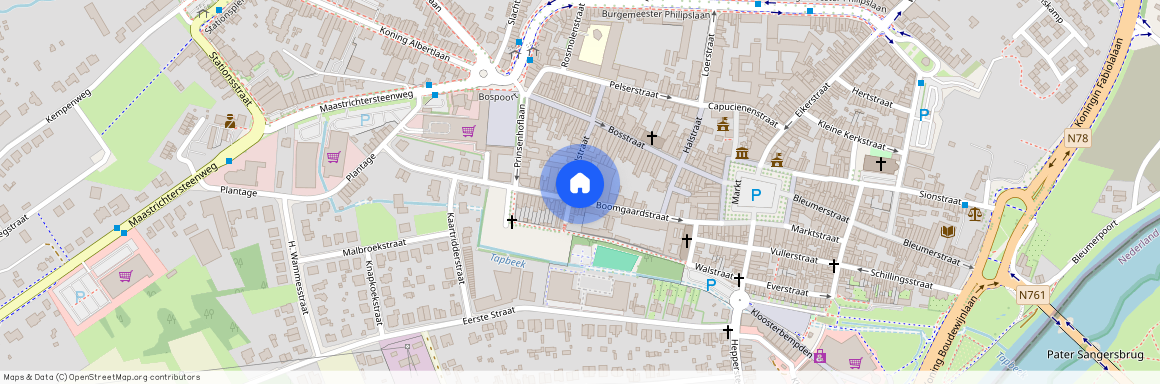Click the vertical Markt label
Viewport: 1160px width, 384px height.
[737, 191]
